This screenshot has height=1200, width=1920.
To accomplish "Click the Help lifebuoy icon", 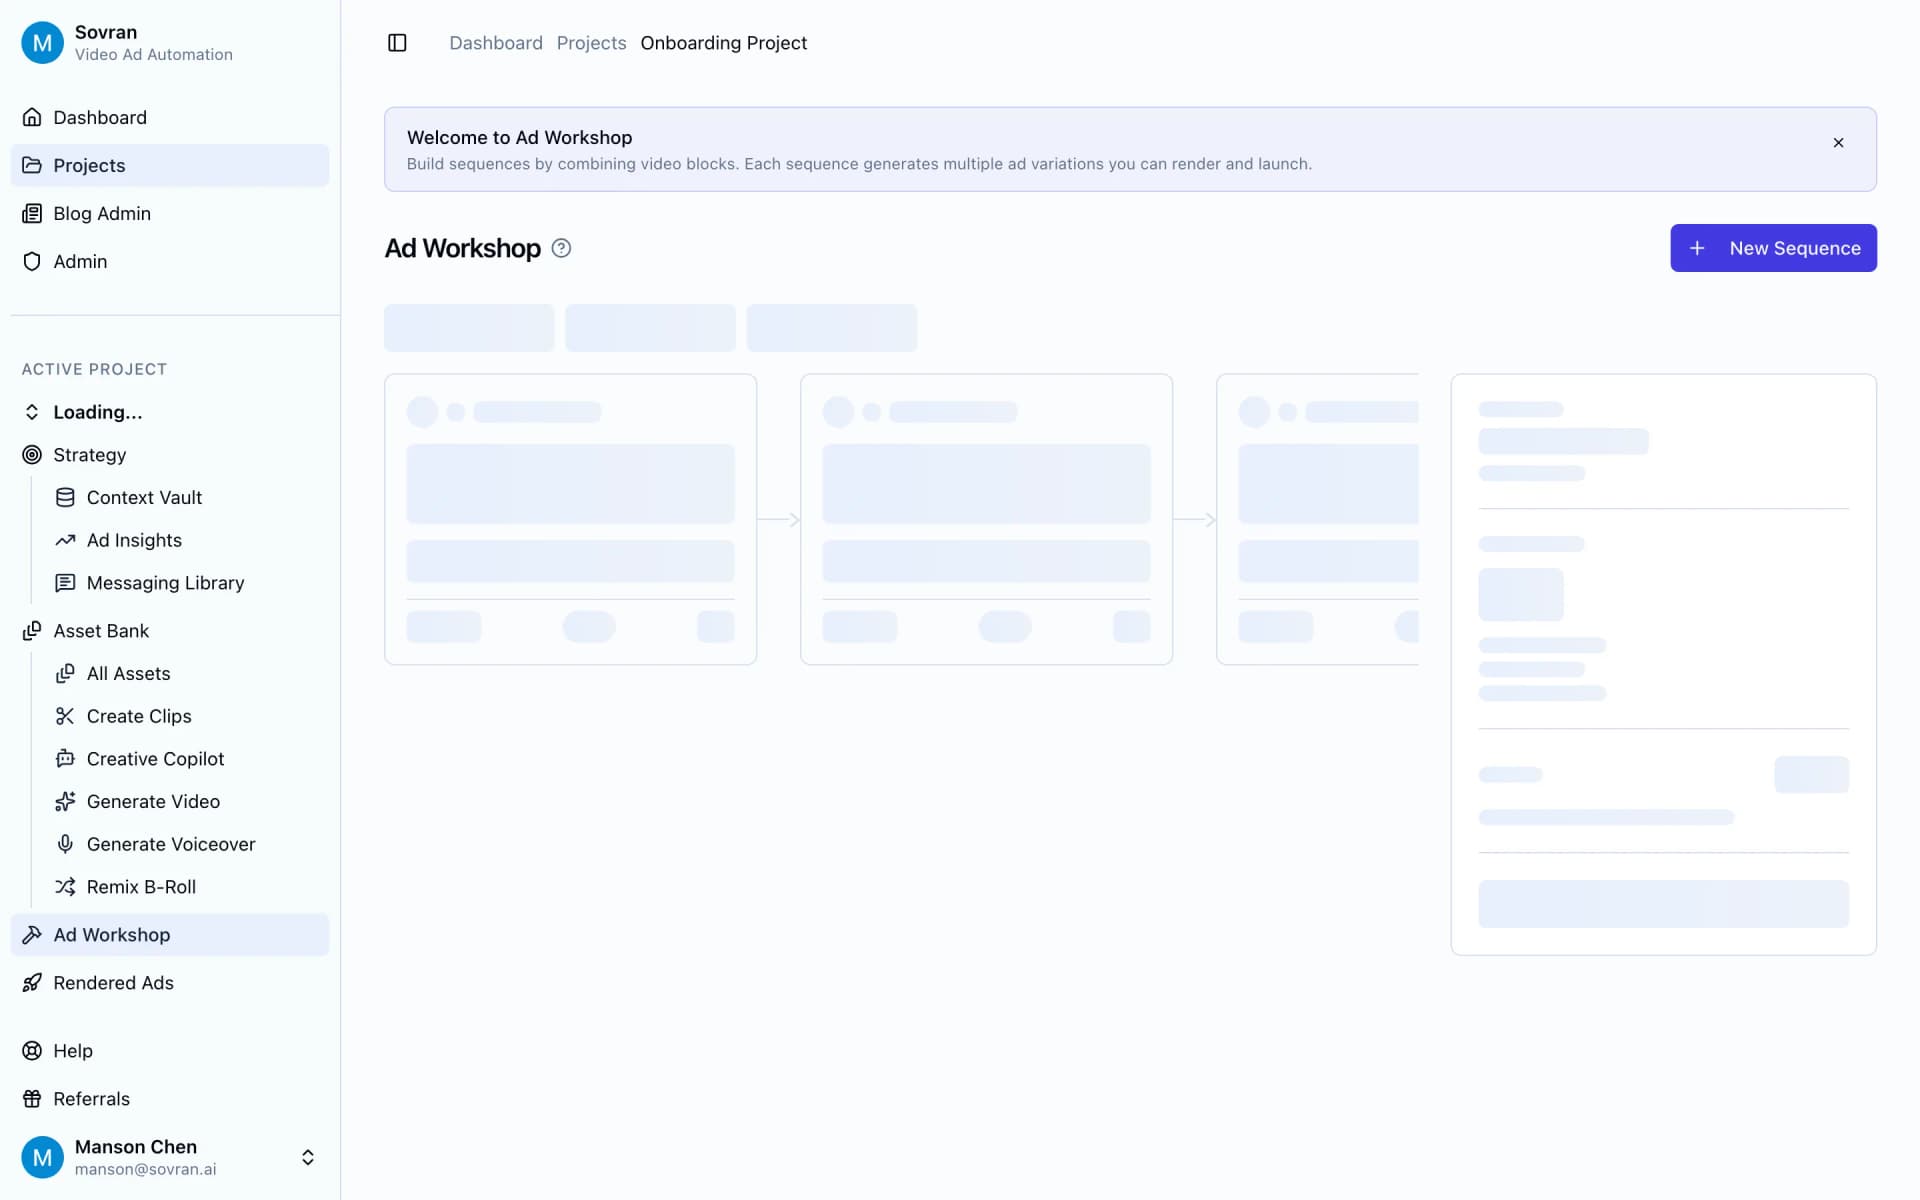I will coord(32,1051).
